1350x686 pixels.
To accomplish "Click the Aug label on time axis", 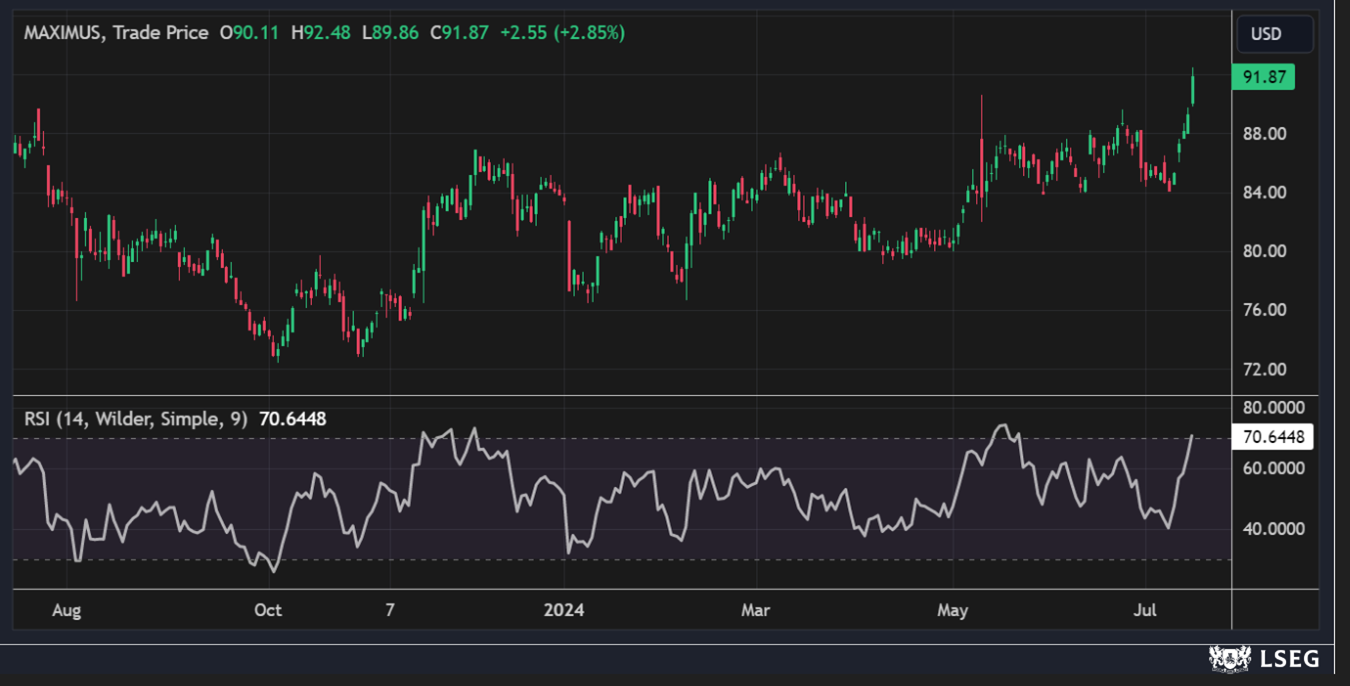I will coord(65,610).
